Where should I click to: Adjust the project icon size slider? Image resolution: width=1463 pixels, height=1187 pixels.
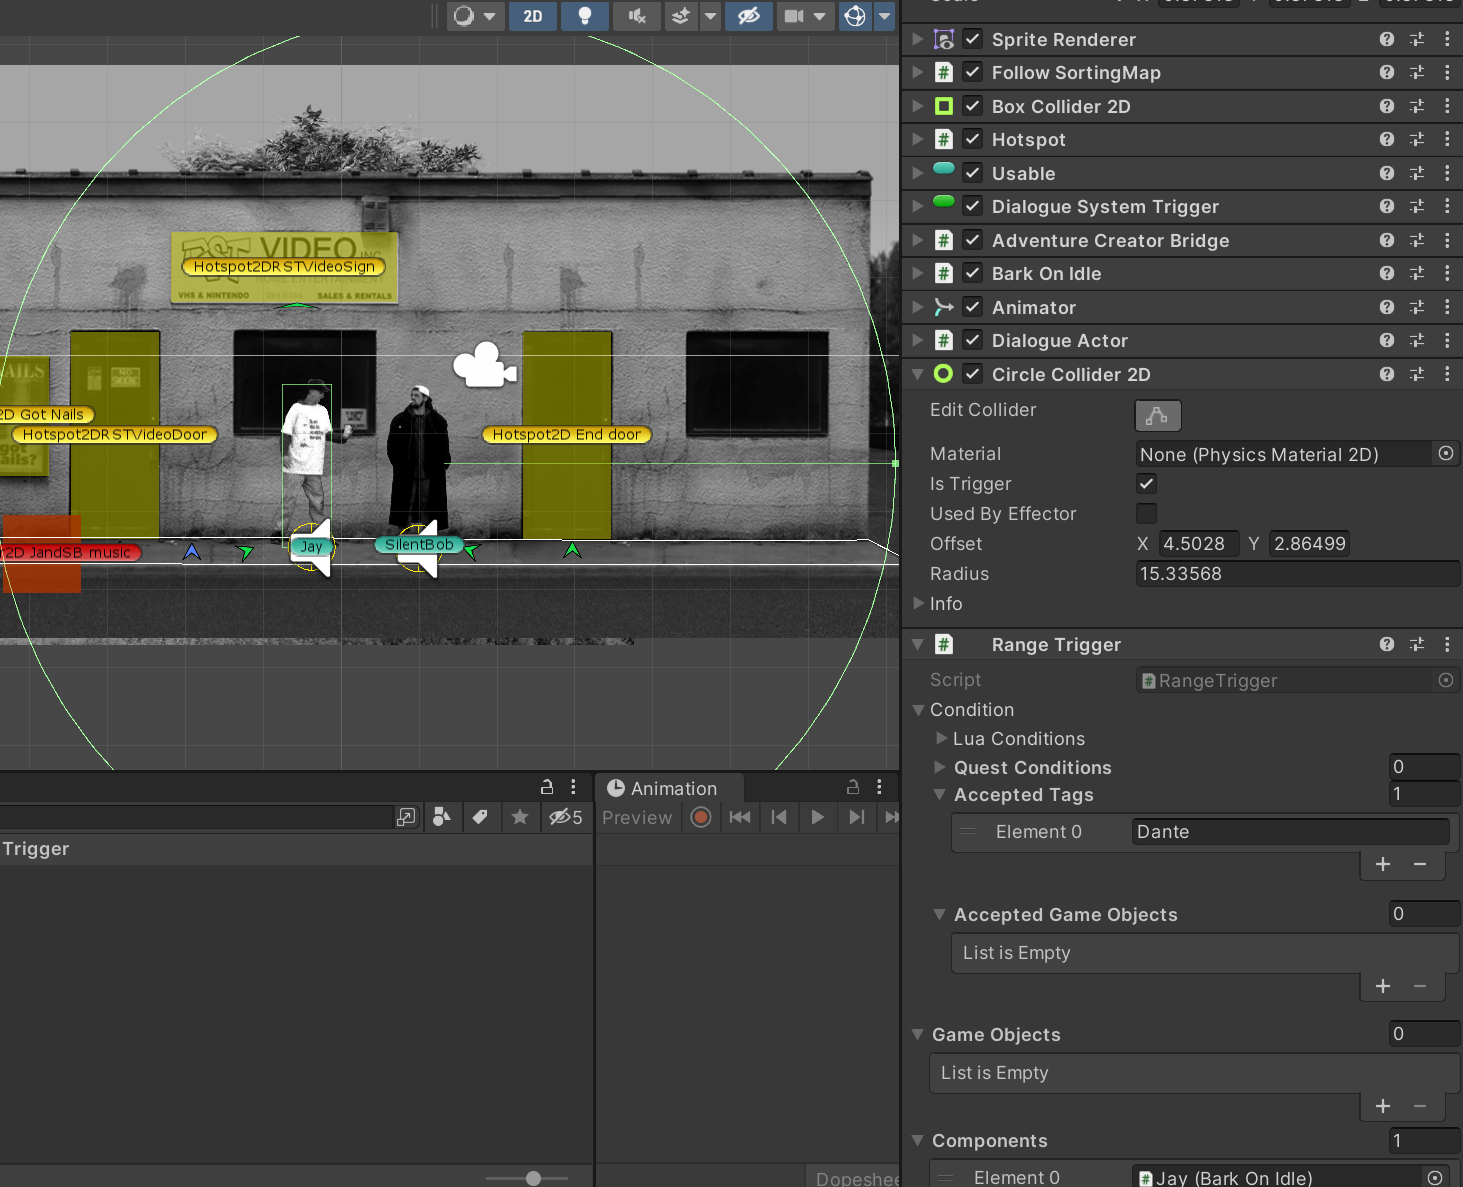click(x=533, y=1178)
